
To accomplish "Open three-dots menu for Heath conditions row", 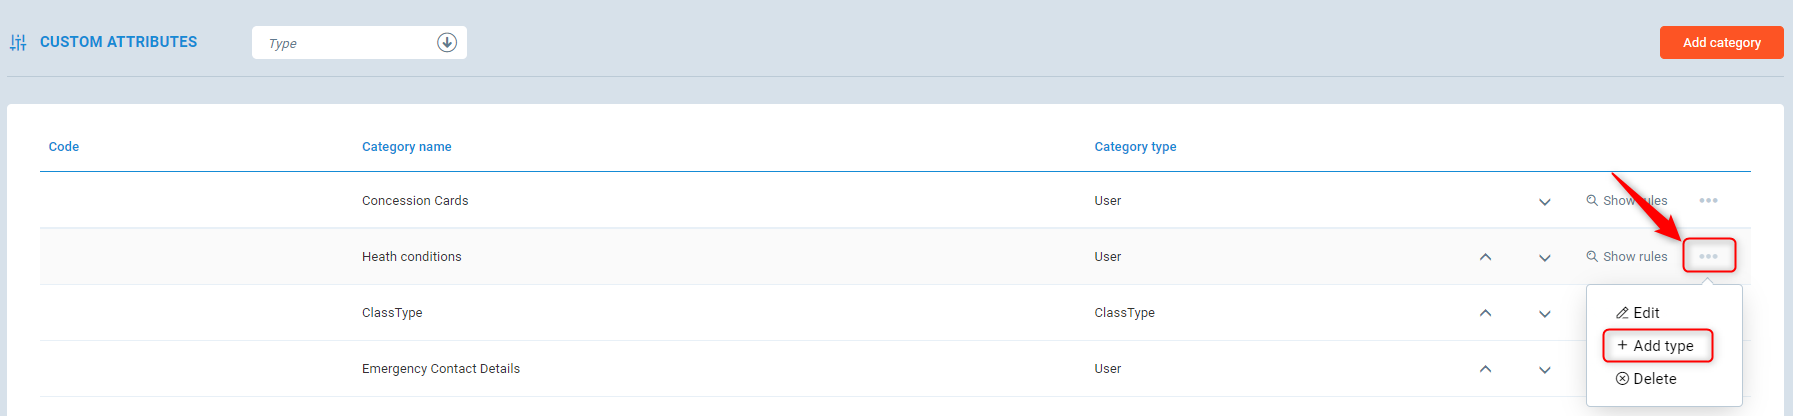I will [1708, 257].
